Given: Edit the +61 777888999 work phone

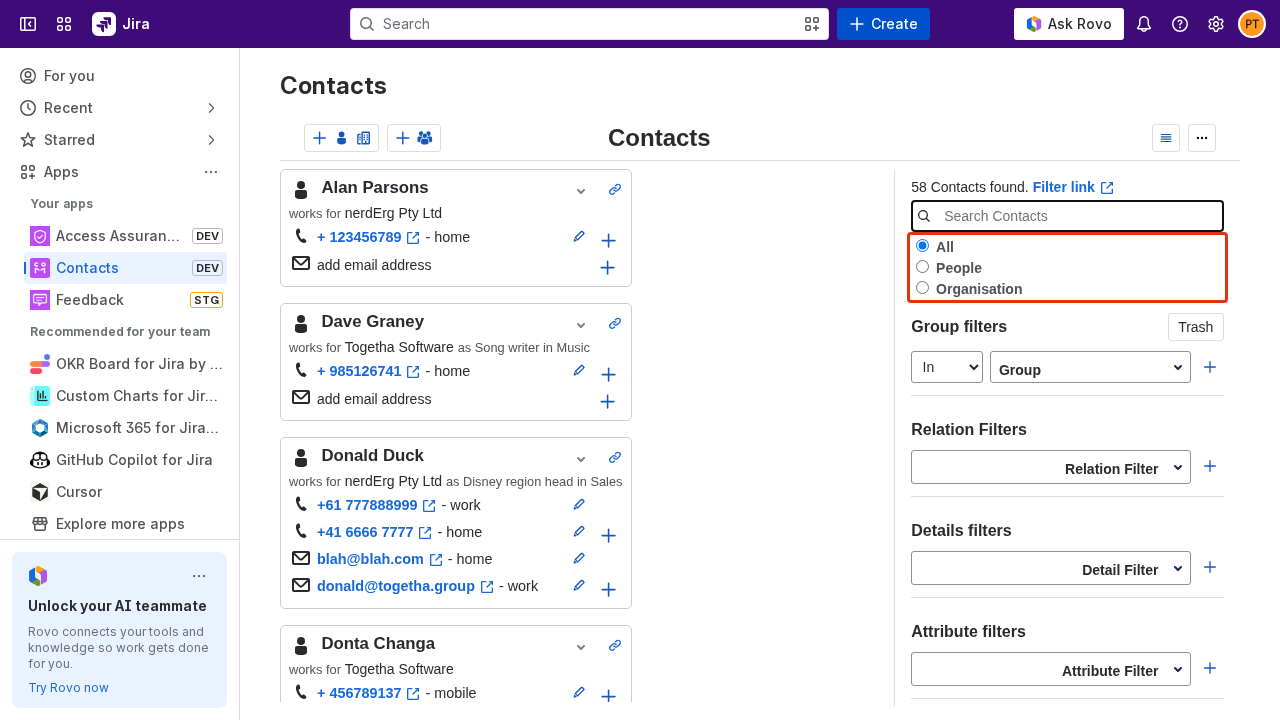Looking at the screenshot, I should [x=579, y=505].
